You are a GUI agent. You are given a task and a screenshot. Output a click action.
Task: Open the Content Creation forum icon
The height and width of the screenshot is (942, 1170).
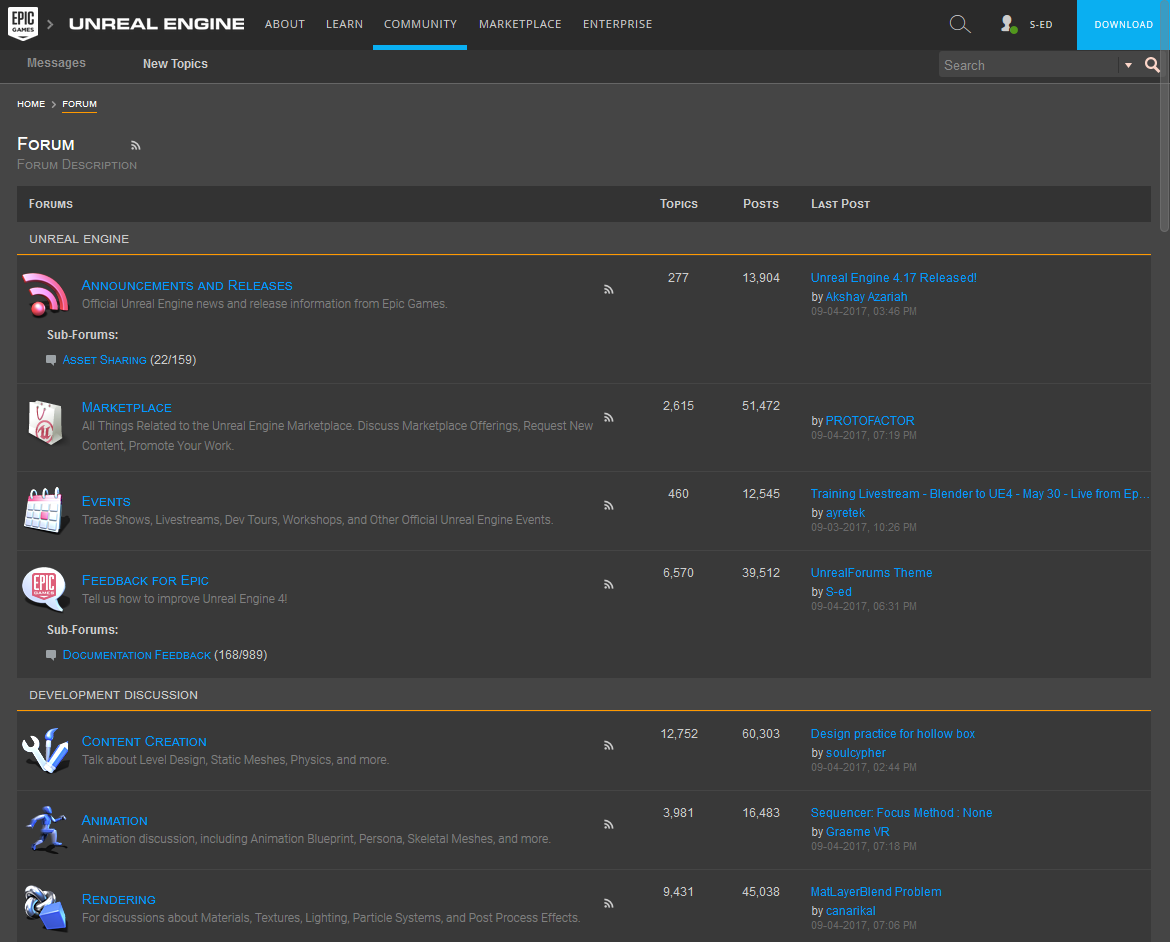point(44,747)
